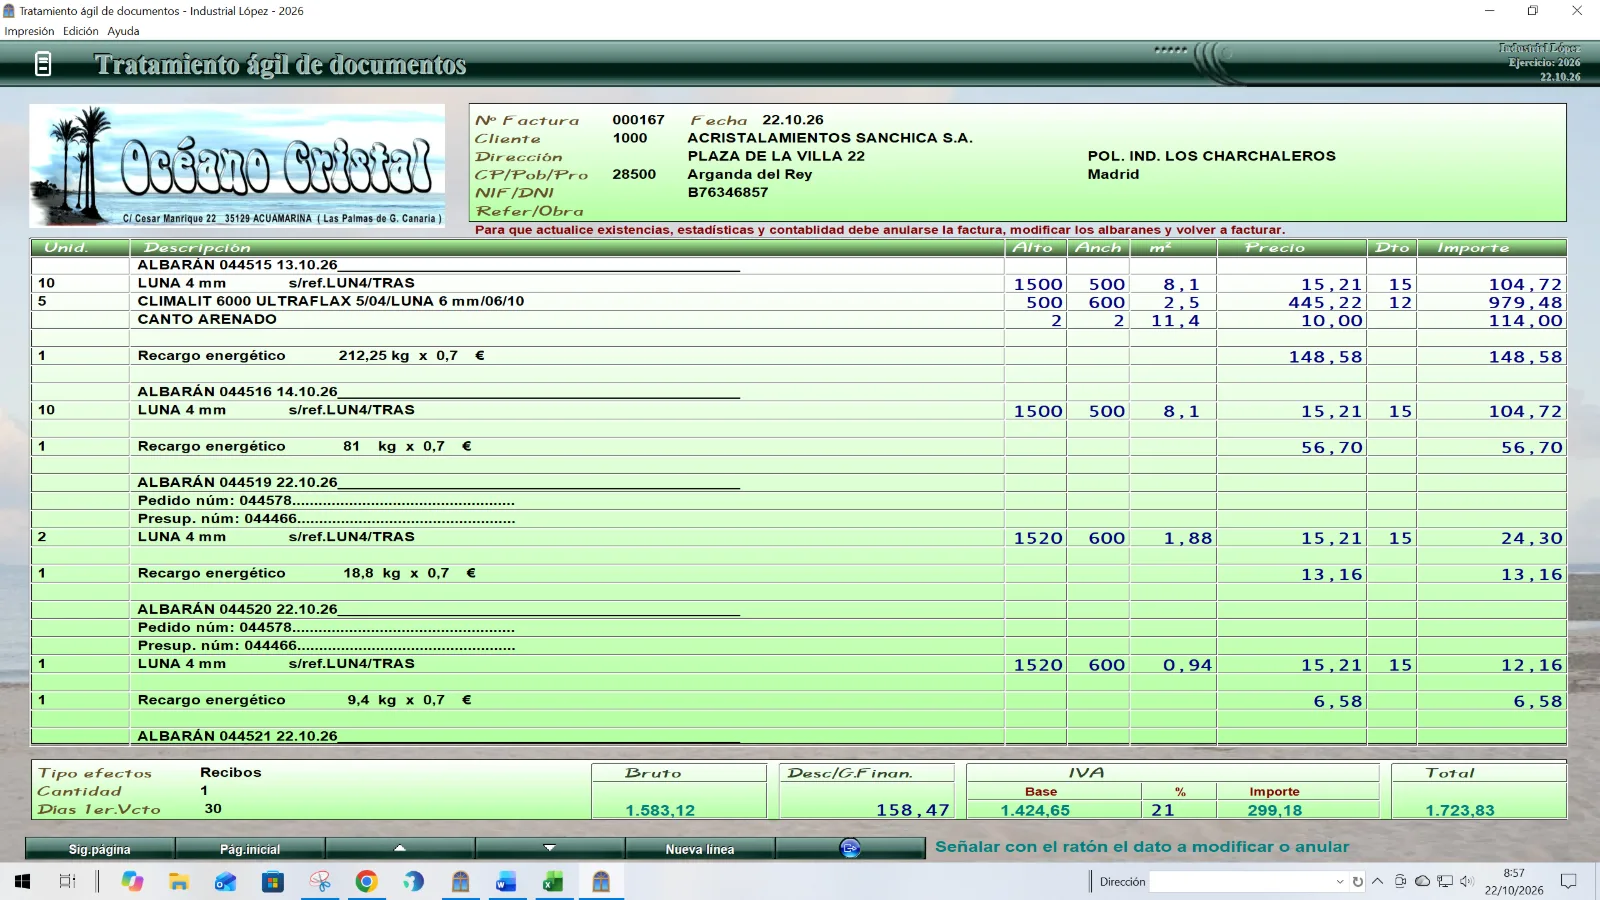Open Microsoft Store from the taskbar
Image resolution: width=1600 pixels, height=900 pixels.
click(x=273, y=881)
